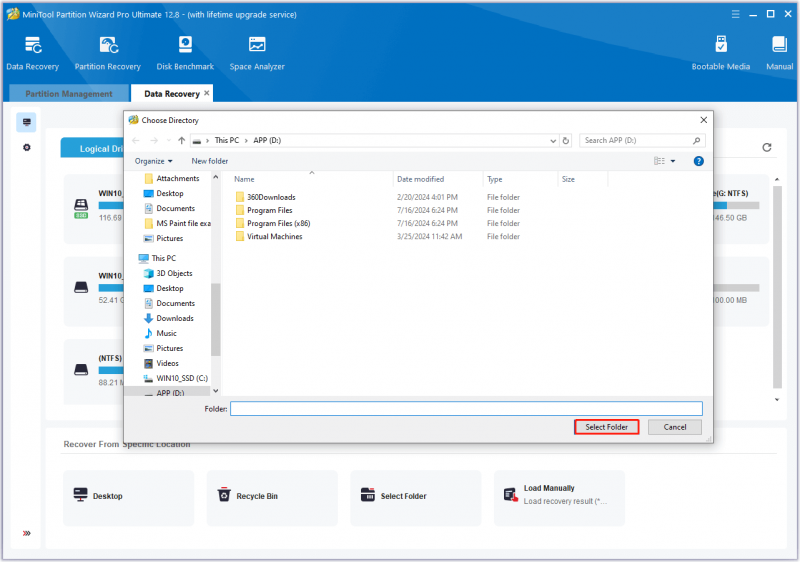The height and width of the screenshot is (562, 800).
Task: Select Downloads in the navigation tree
Action: point(175,318)
